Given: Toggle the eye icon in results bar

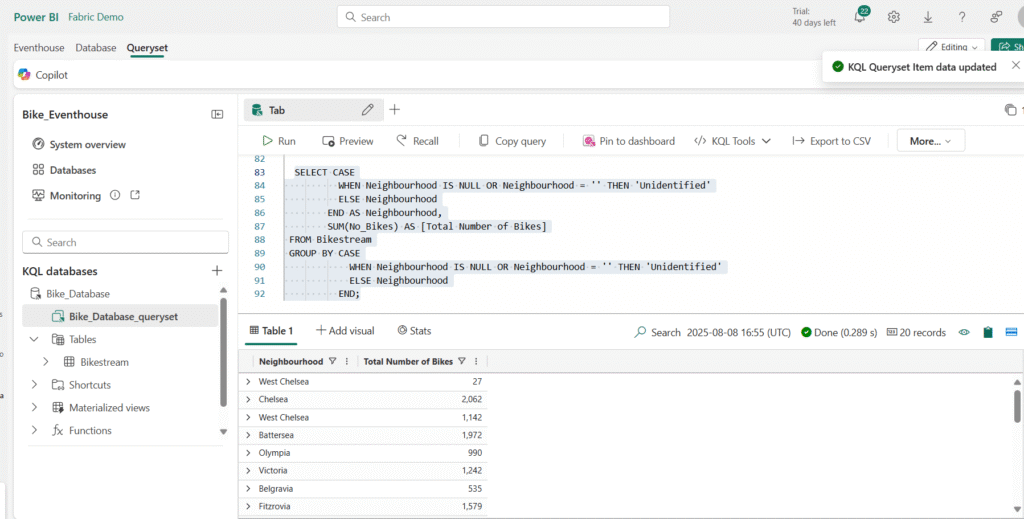Looking at the screenshot, I should pyautogui.click(x=964, y=332).
